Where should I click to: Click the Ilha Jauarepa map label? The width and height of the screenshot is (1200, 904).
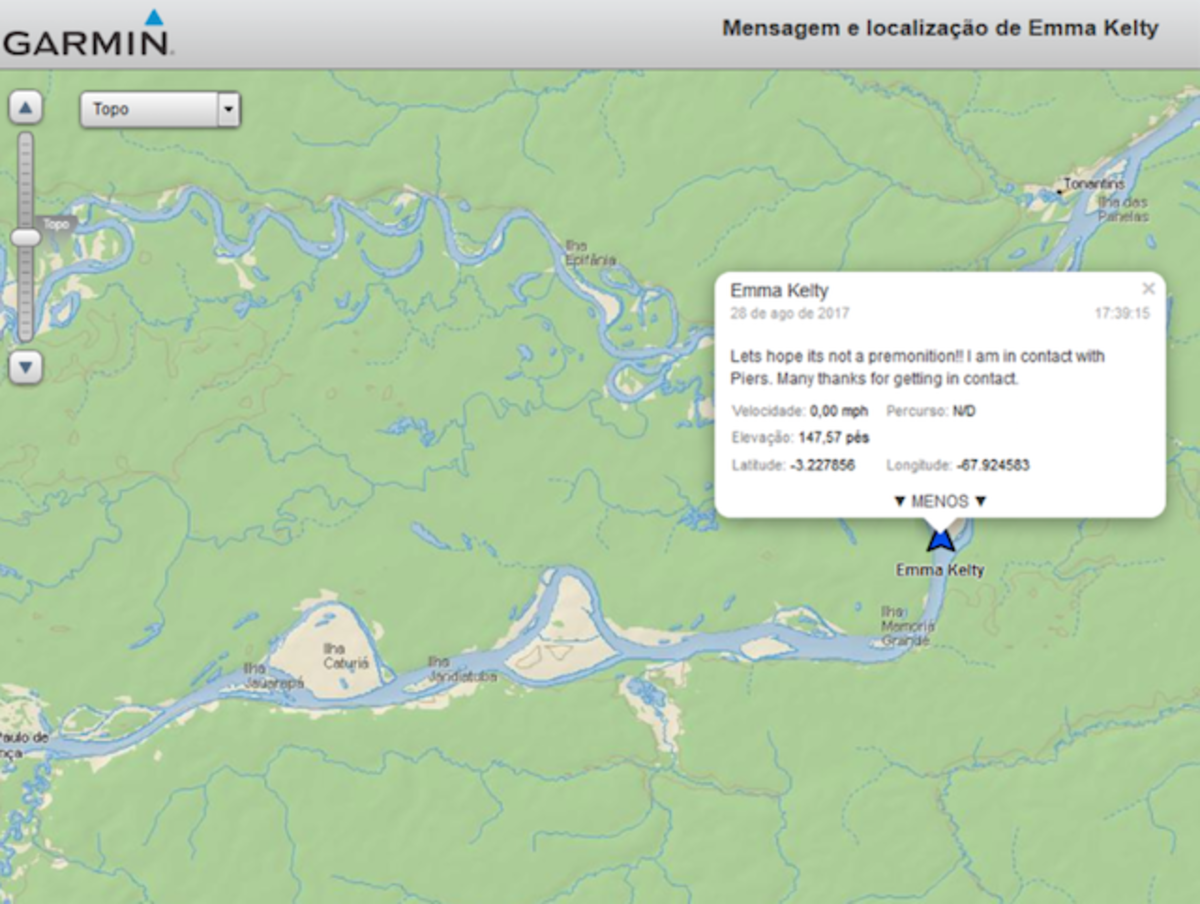[x=273, y=676]
